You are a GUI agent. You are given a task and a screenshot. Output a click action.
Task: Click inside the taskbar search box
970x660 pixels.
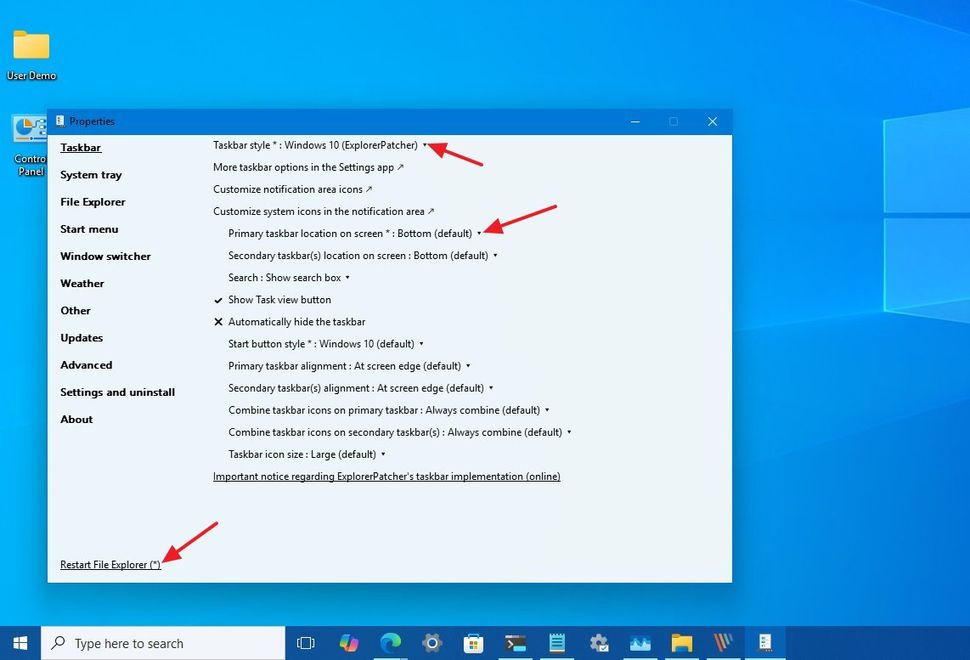[x=160, y=643]
